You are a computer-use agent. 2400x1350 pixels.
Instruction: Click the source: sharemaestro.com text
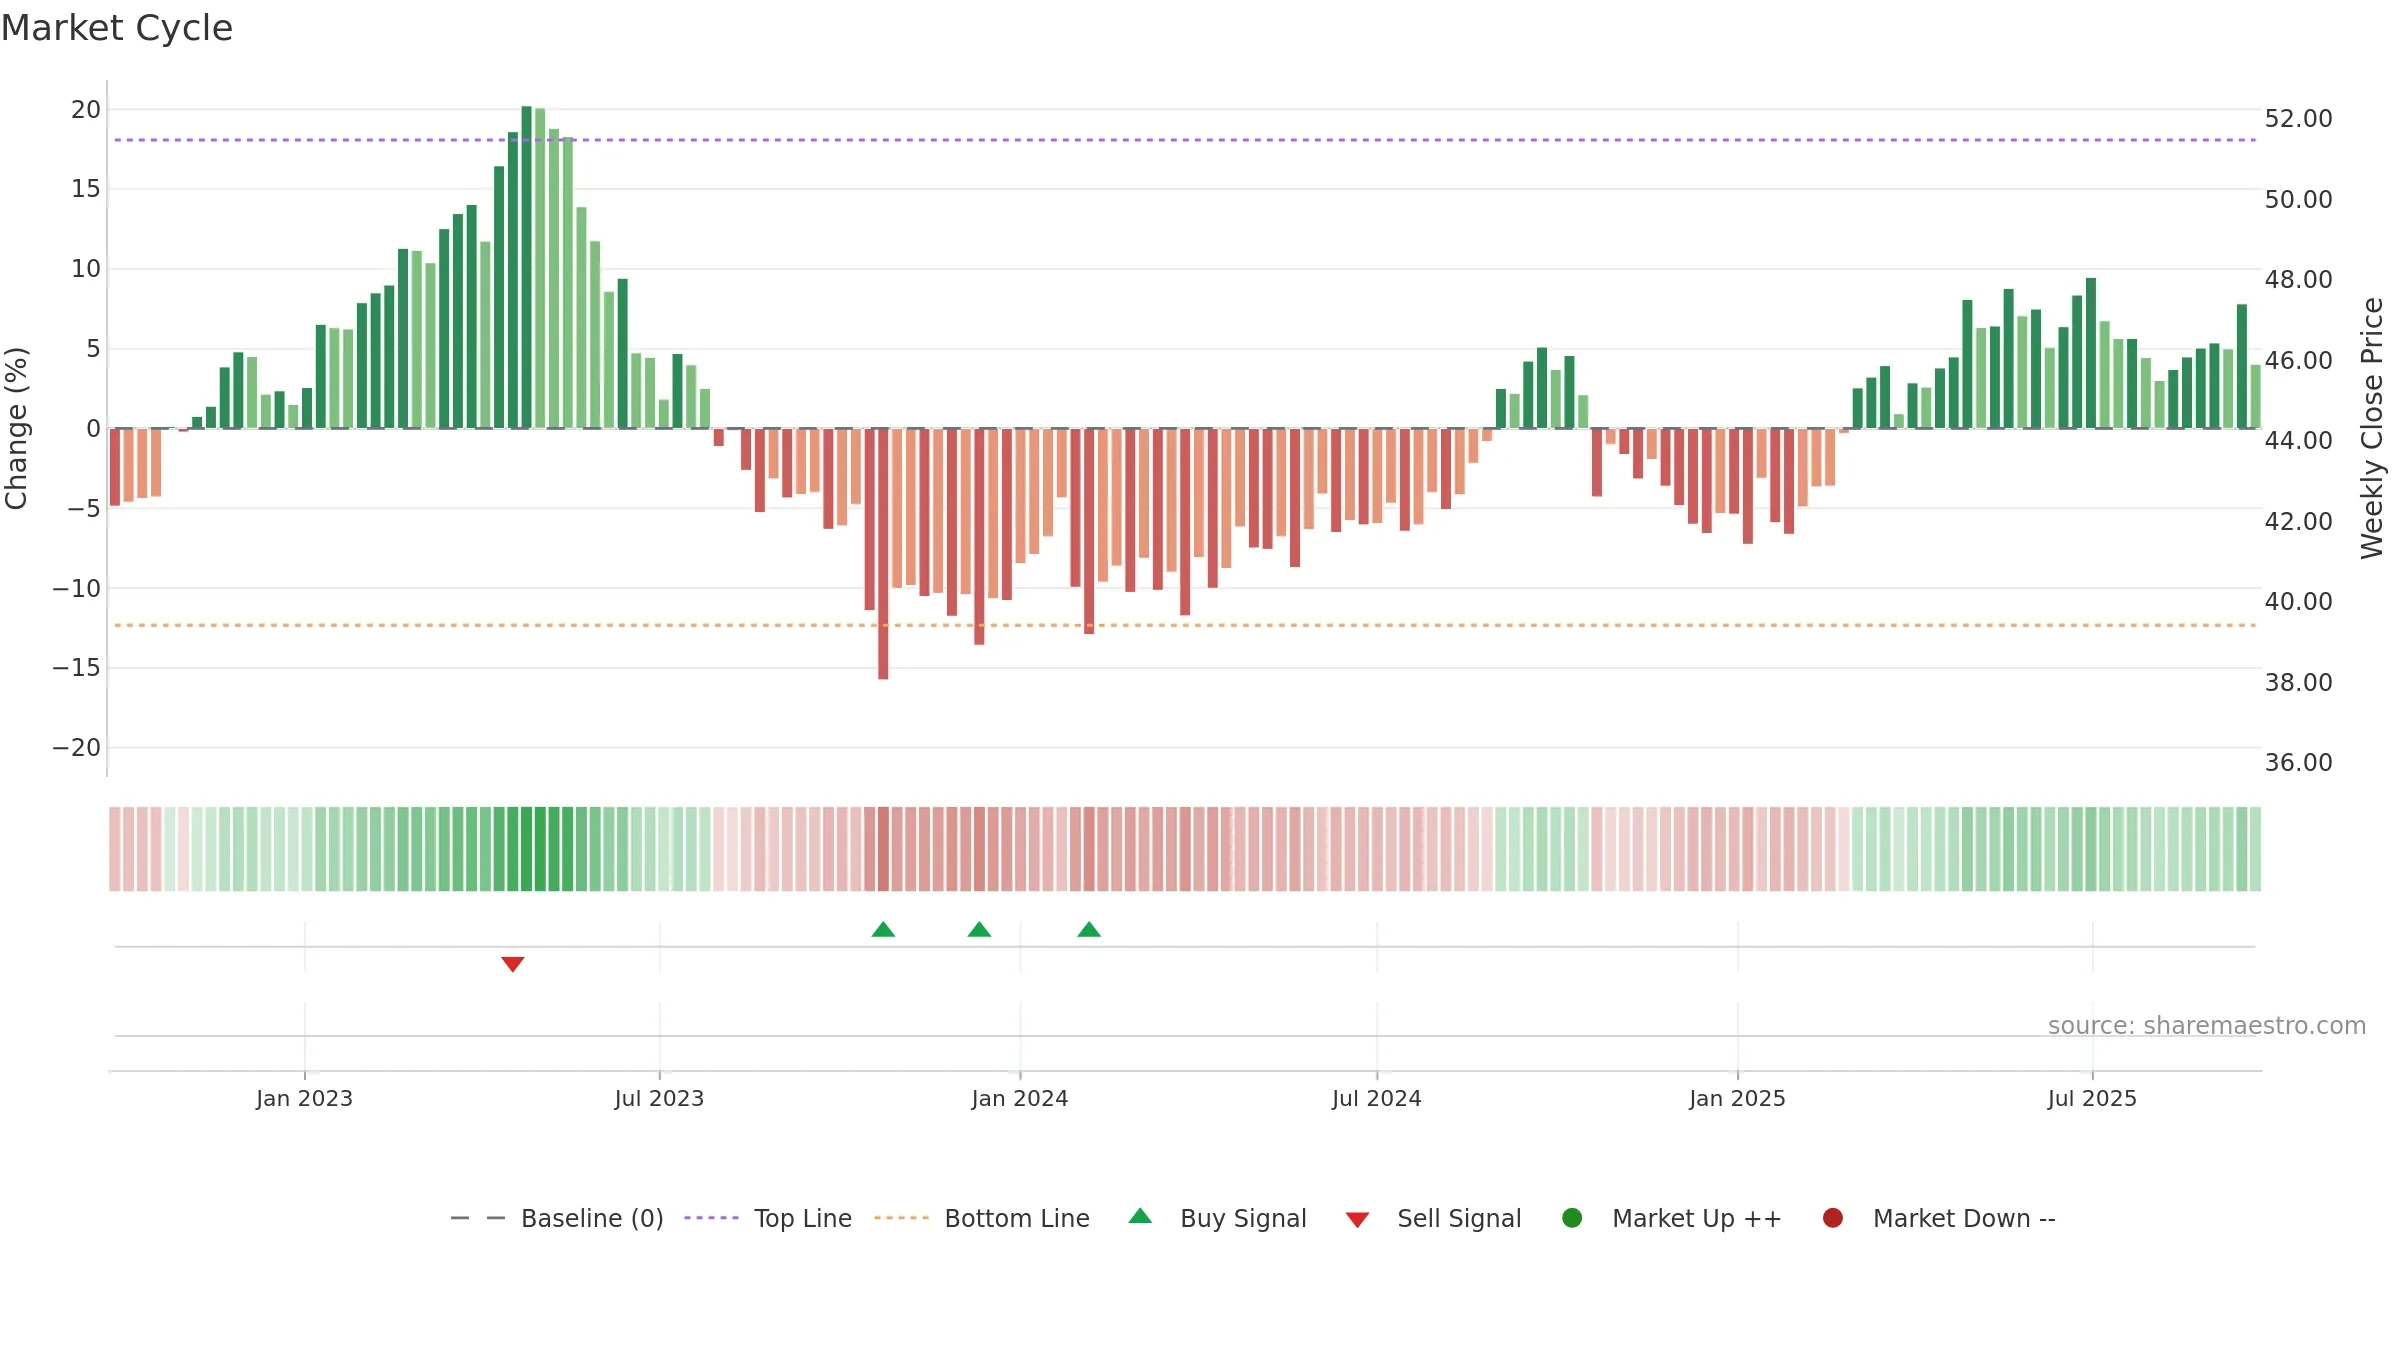(2207, 1026)
